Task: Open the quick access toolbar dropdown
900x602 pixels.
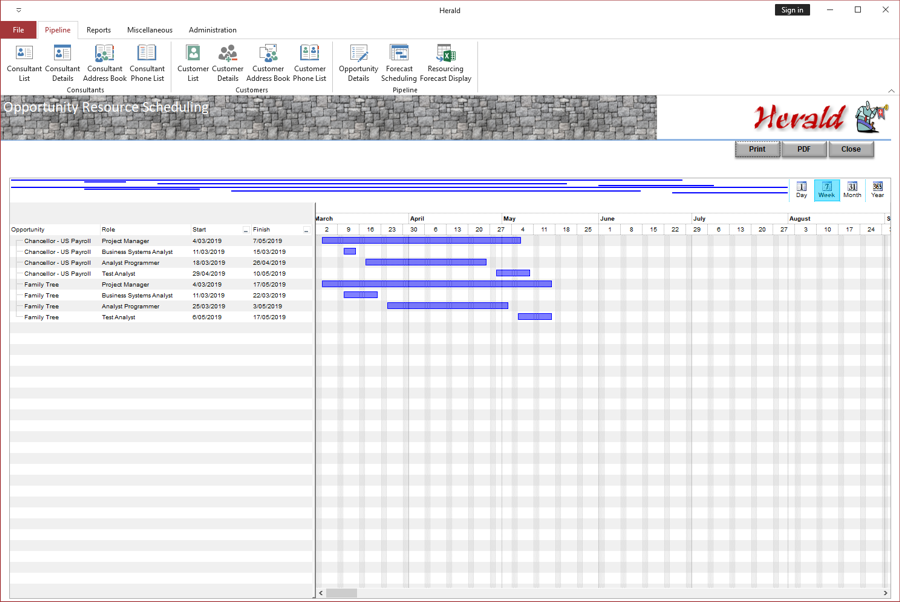Action: click(x=18, y=10)
